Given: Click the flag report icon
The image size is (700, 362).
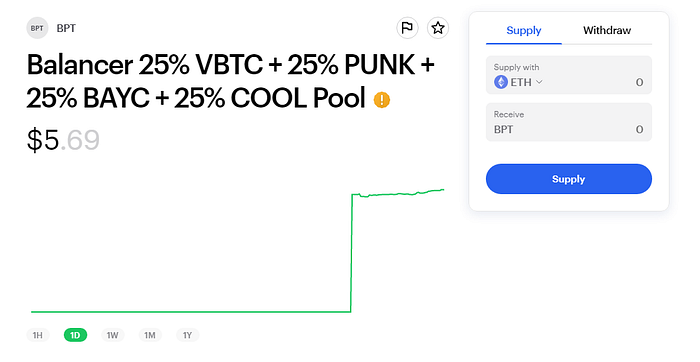Looking at the screenshot, I should (407, 28).
